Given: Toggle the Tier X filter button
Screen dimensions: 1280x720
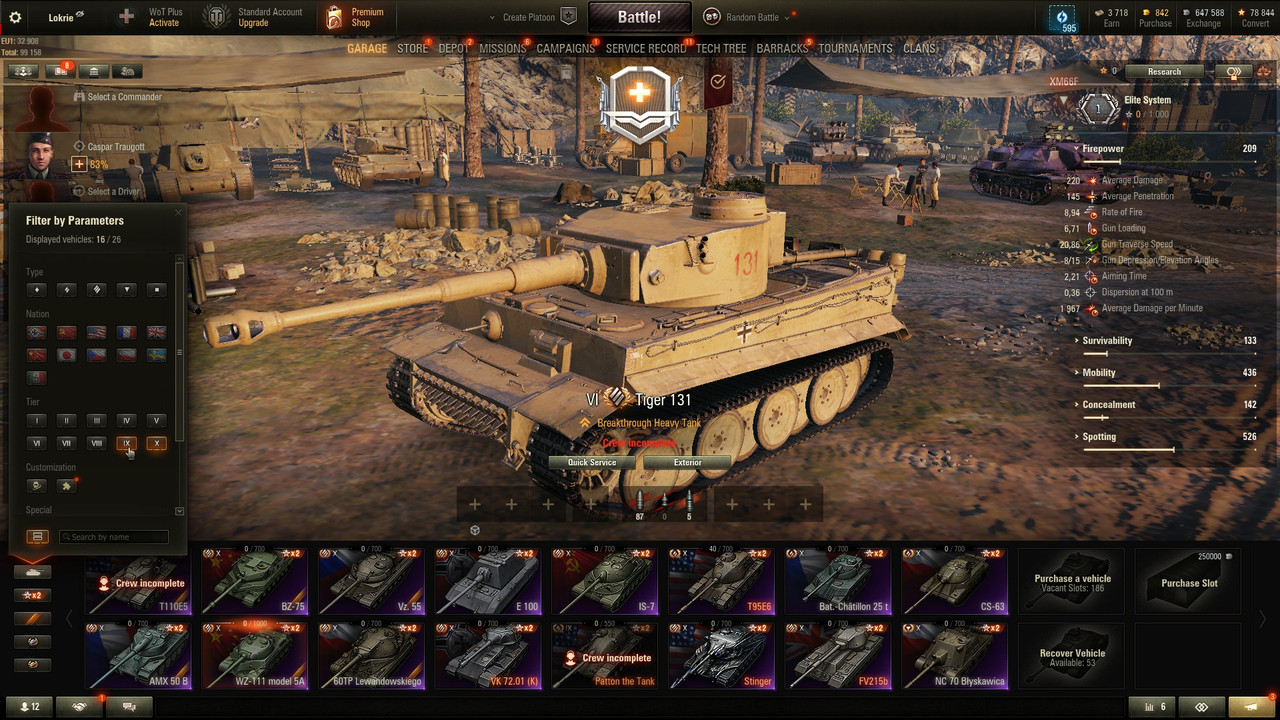Looking at the screenshot, I should [x=156, y=443].
